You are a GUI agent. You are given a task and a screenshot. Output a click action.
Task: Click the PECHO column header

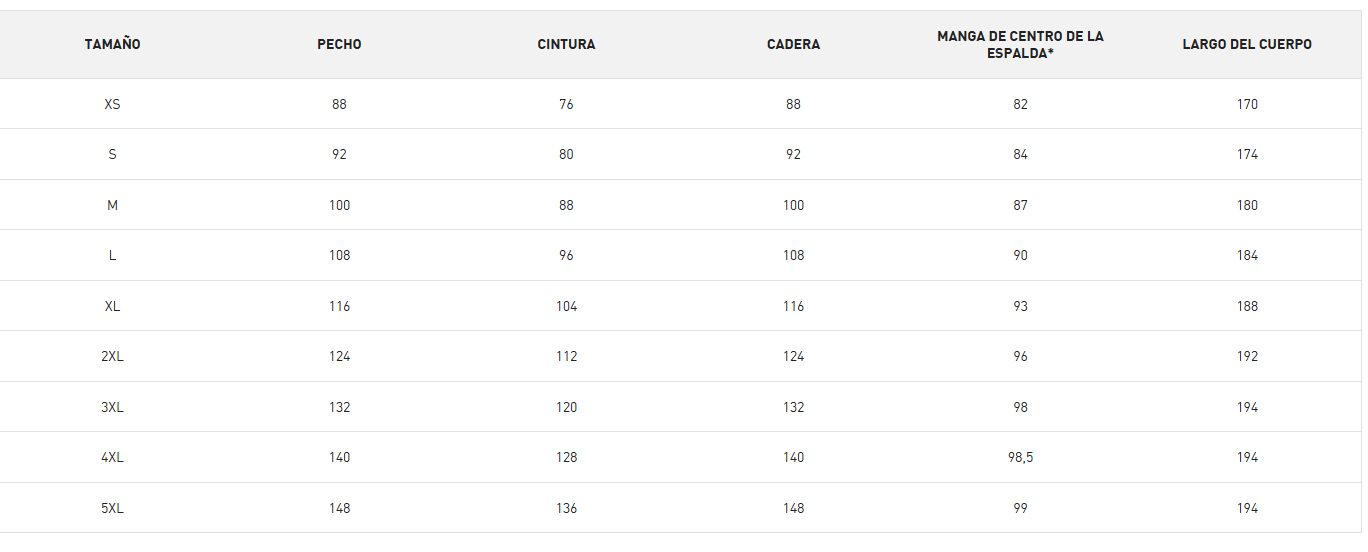tap(339, 45)
